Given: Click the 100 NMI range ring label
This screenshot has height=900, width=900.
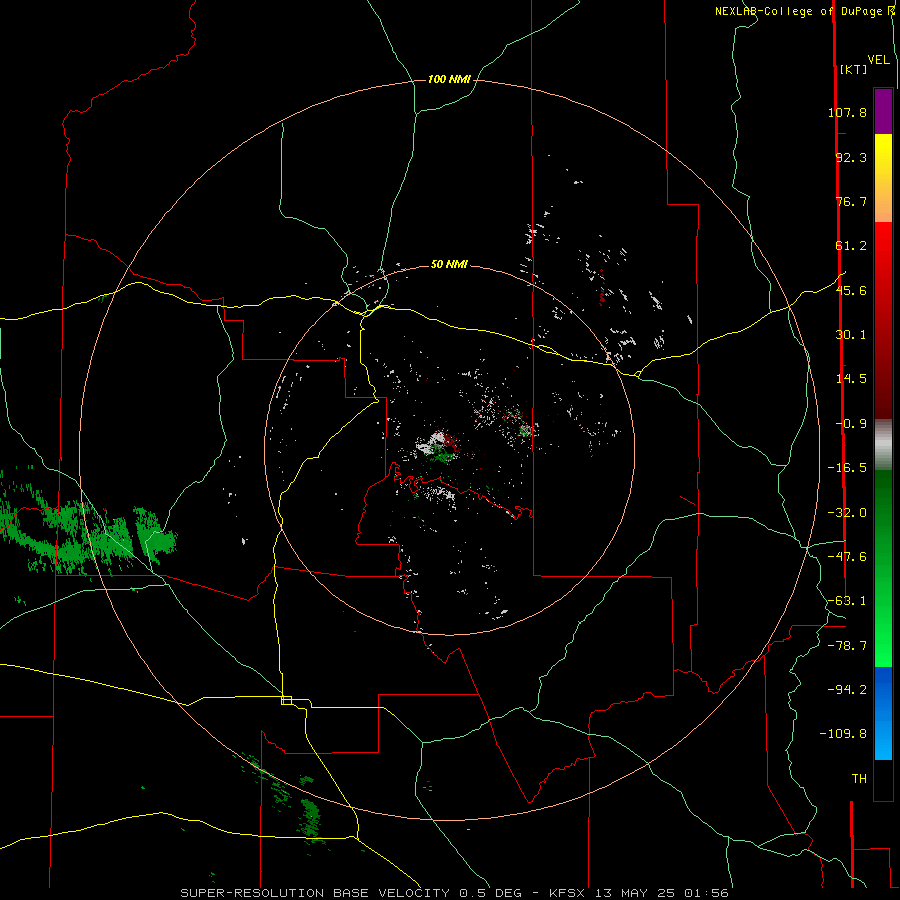Looking at the screenshot, I should coord(449,79).
